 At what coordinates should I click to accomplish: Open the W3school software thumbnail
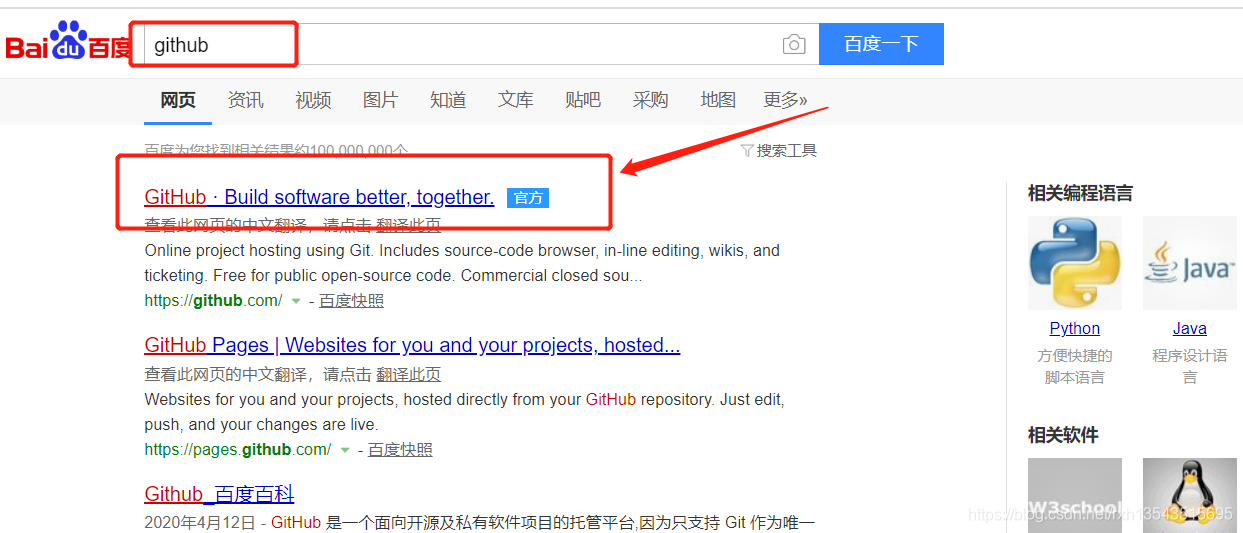pyautogui.click(x=1075, y=495)
